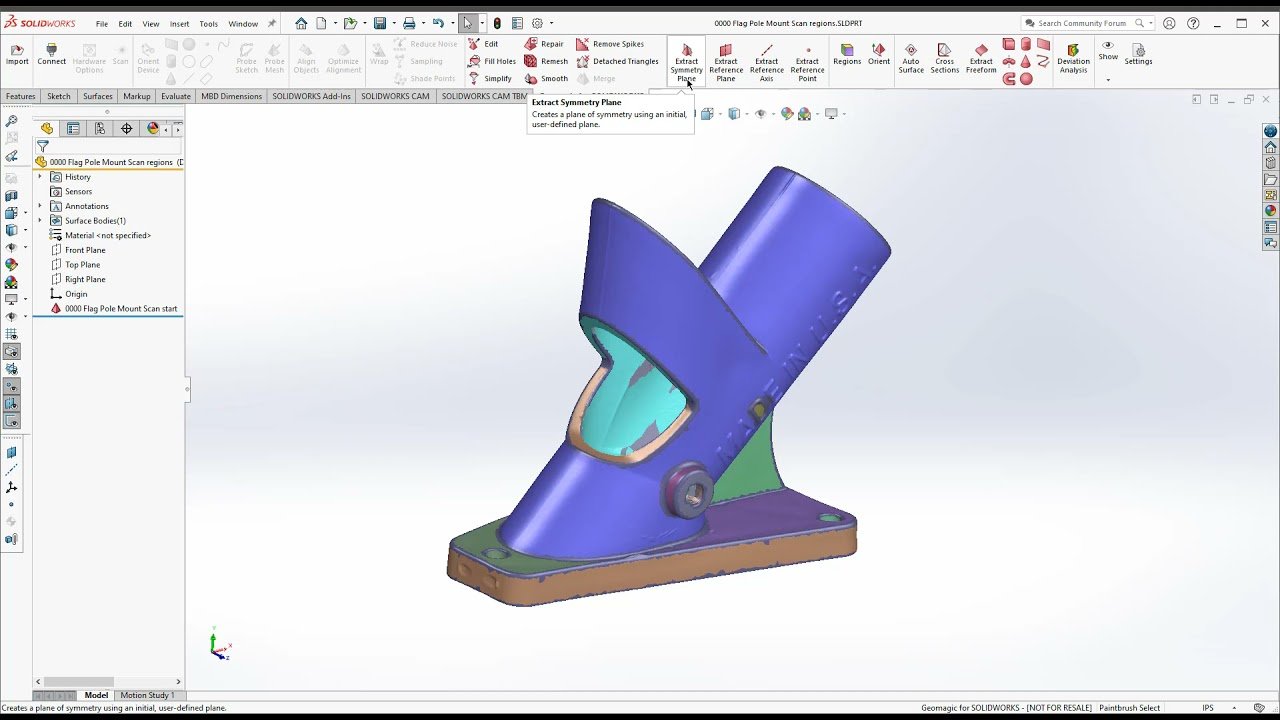Open the DimXpertManager crosshair tab
The width and height of the screenshot is (1280, 720).
126,128
